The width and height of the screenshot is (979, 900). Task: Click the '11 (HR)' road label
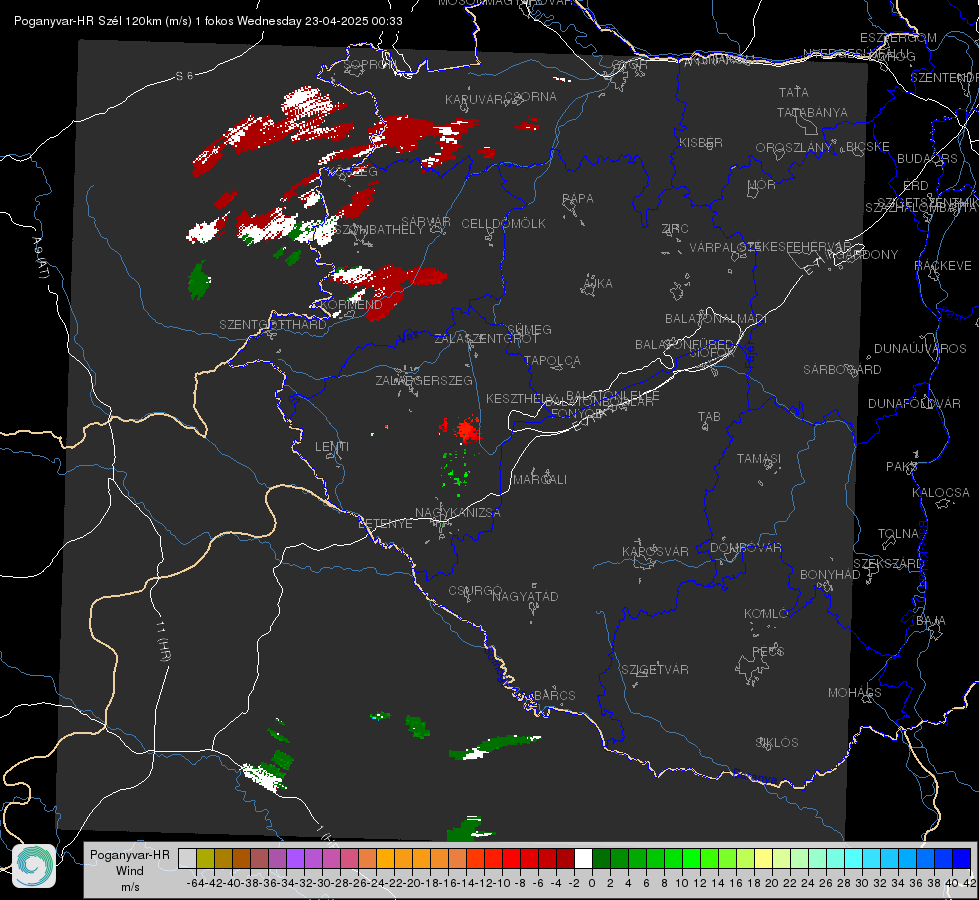162,641
